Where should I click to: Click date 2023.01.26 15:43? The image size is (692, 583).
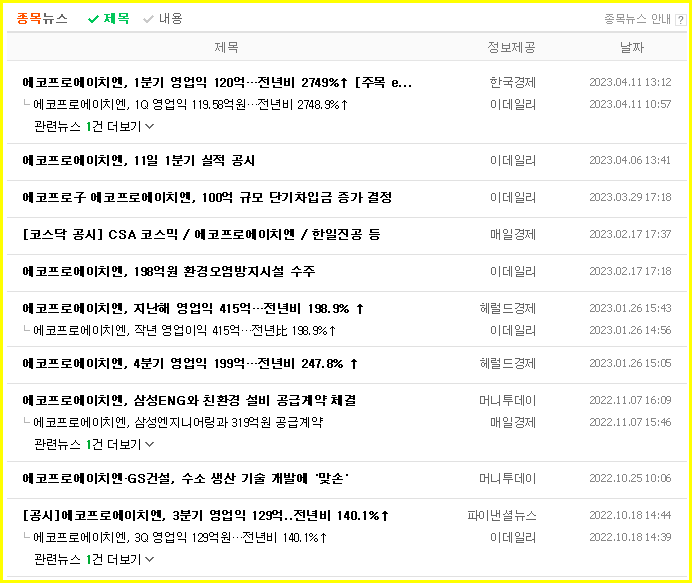coord(630,308)
